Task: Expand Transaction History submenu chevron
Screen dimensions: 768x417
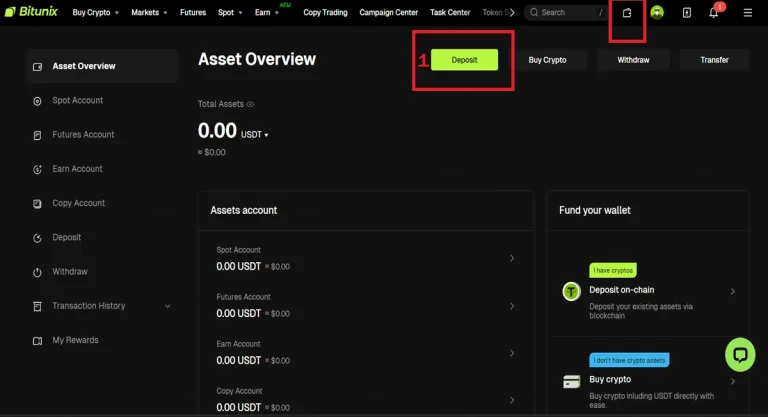Action: 168,306
